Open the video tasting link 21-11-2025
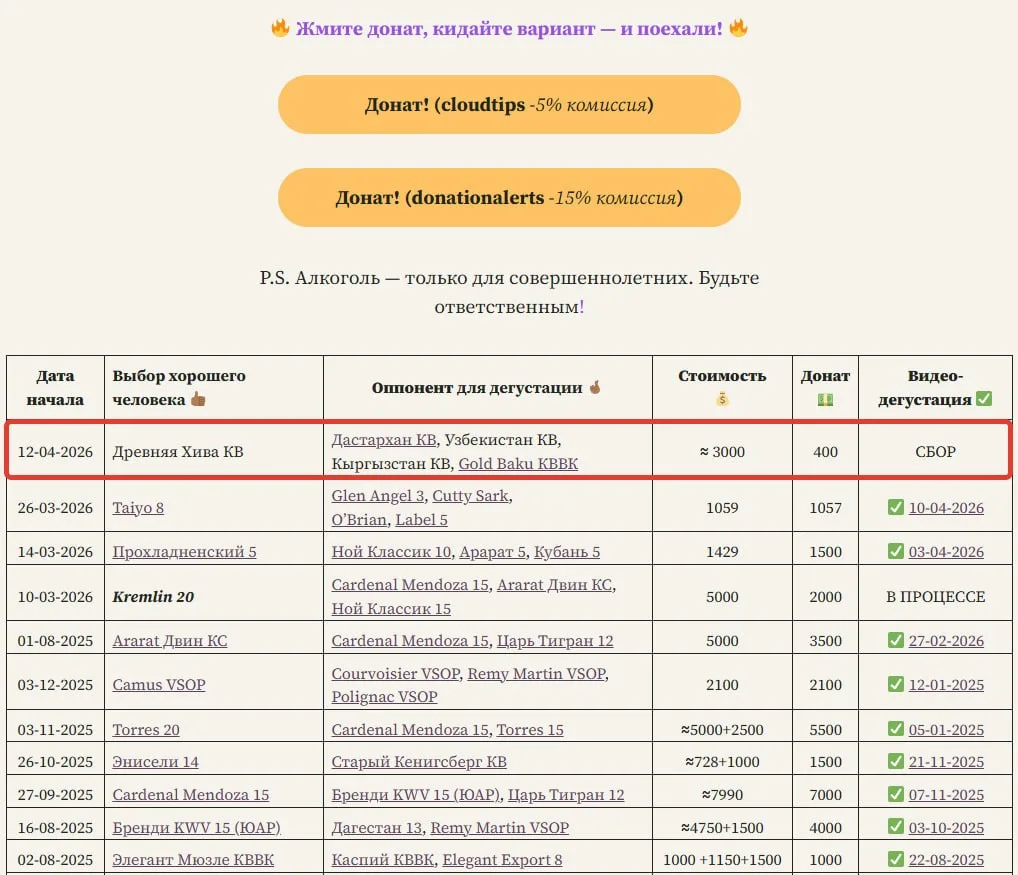 tap(946, 761)
